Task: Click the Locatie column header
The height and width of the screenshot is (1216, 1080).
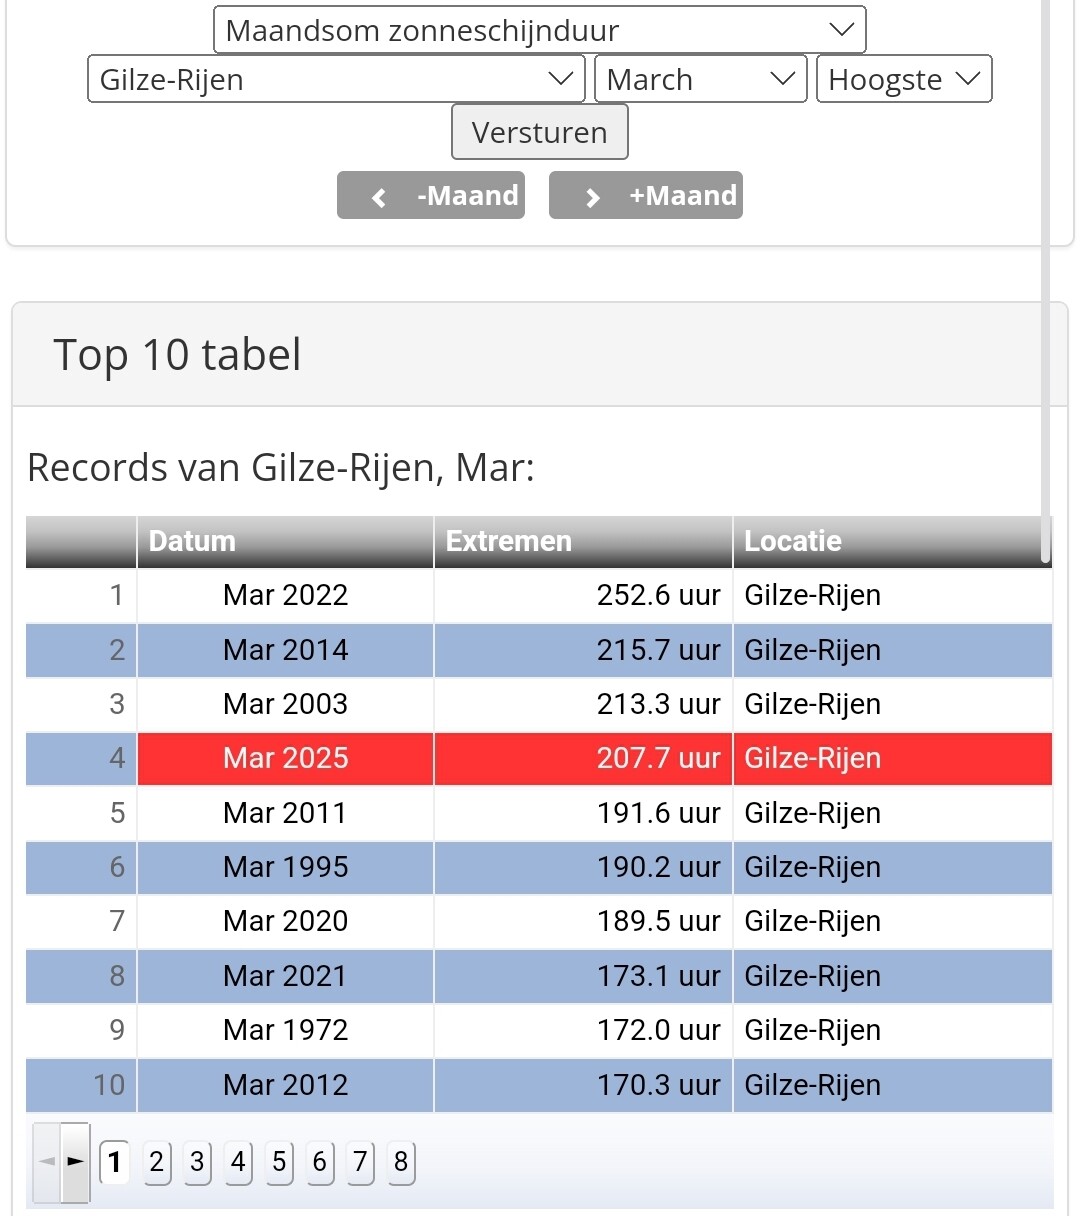Action: (x=890, y=541)
